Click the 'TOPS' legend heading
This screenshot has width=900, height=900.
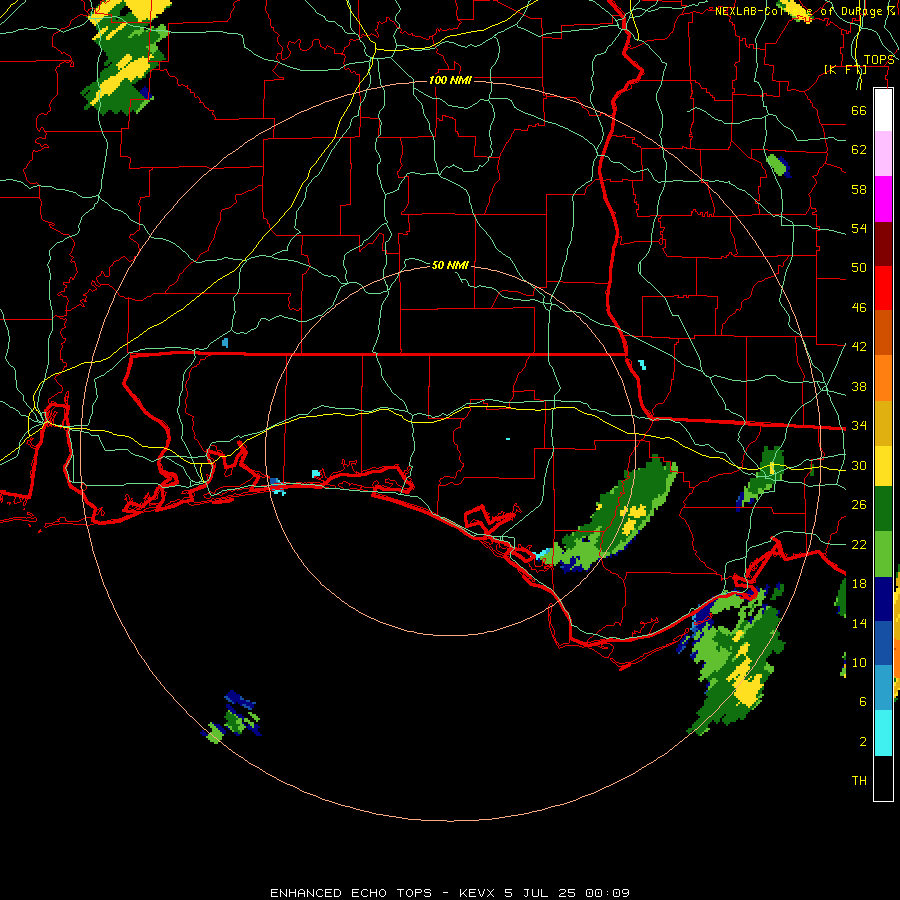(879, 60)
